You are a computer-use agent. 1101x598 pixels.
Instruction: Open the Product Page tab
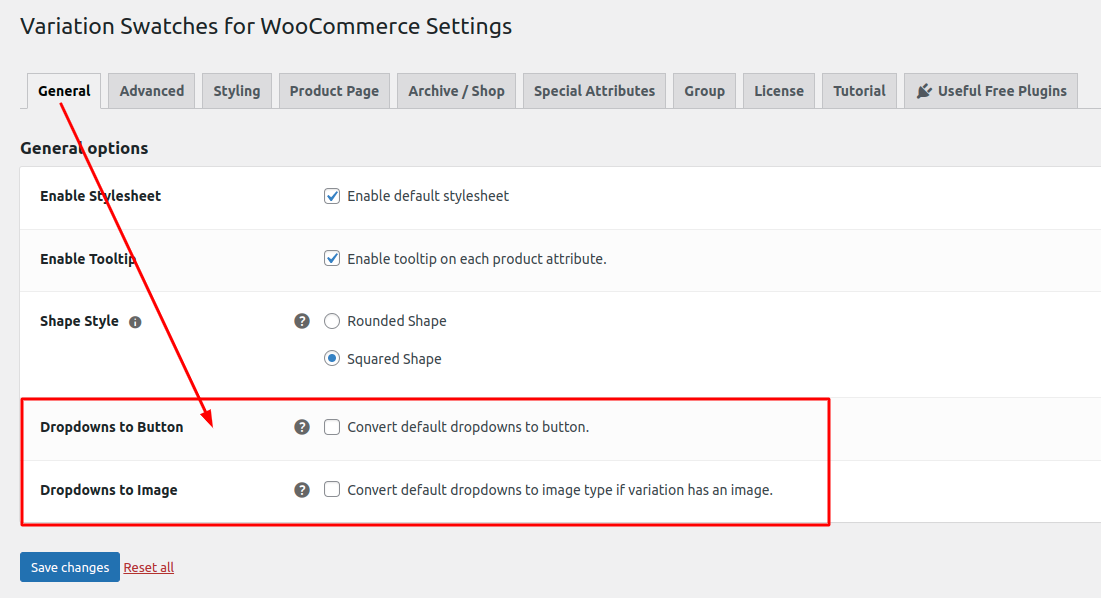click(334, 91)
